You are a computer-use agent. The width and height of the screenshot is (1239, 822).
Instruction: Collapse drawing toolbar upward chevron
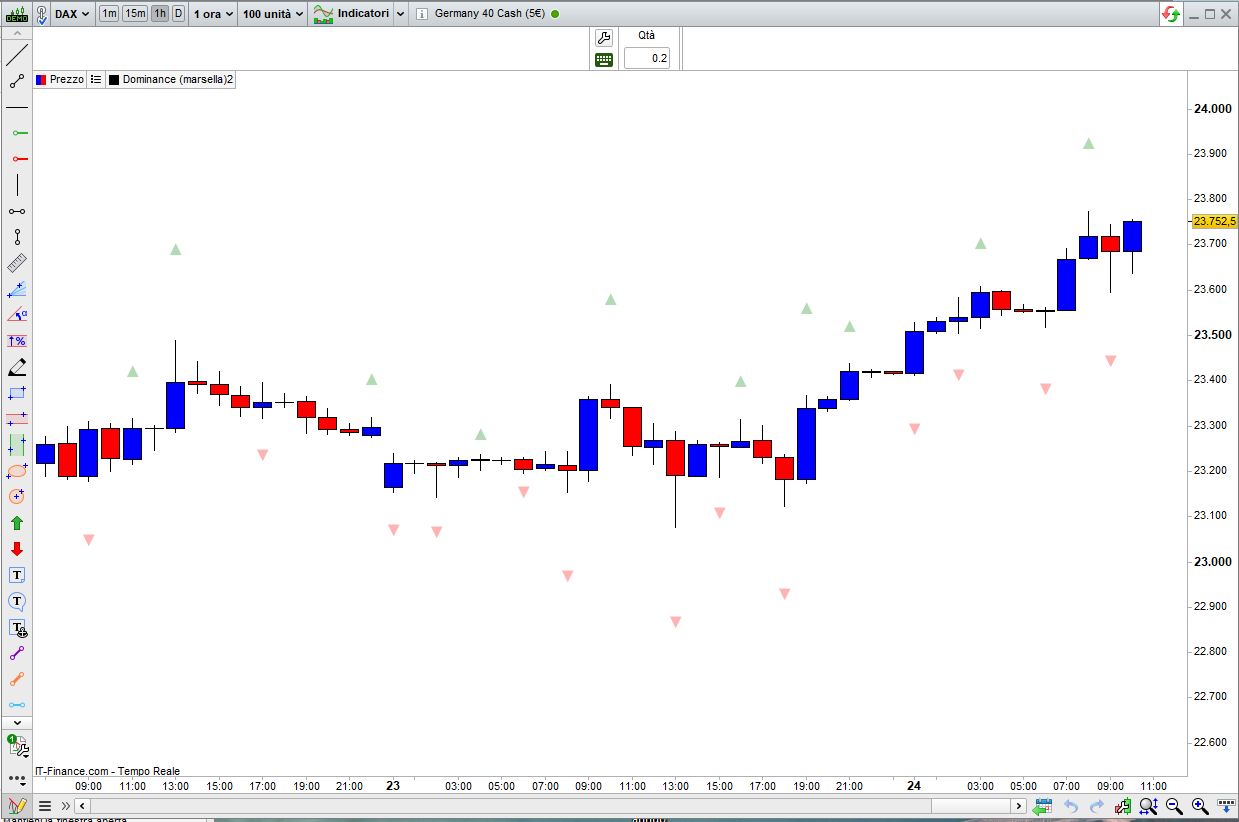pos(17,32)
